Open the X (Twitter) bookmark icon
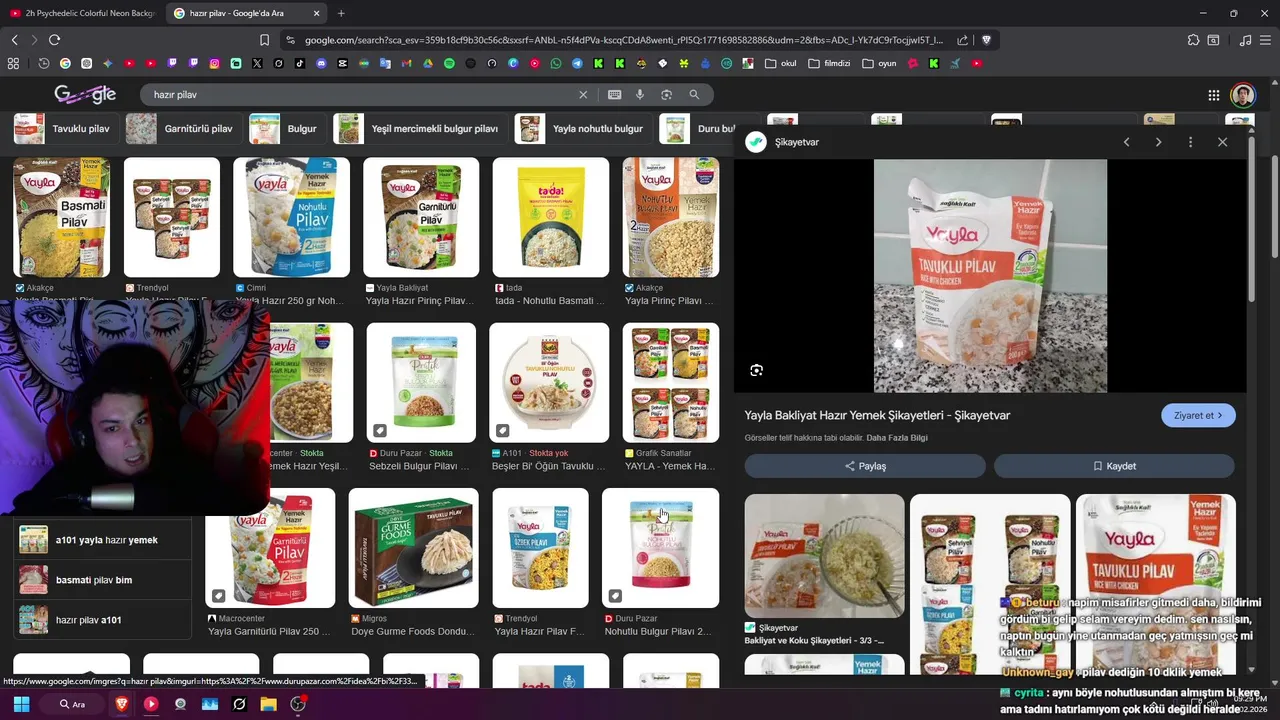Screen dimensions: 1280x720 [257, 63]
